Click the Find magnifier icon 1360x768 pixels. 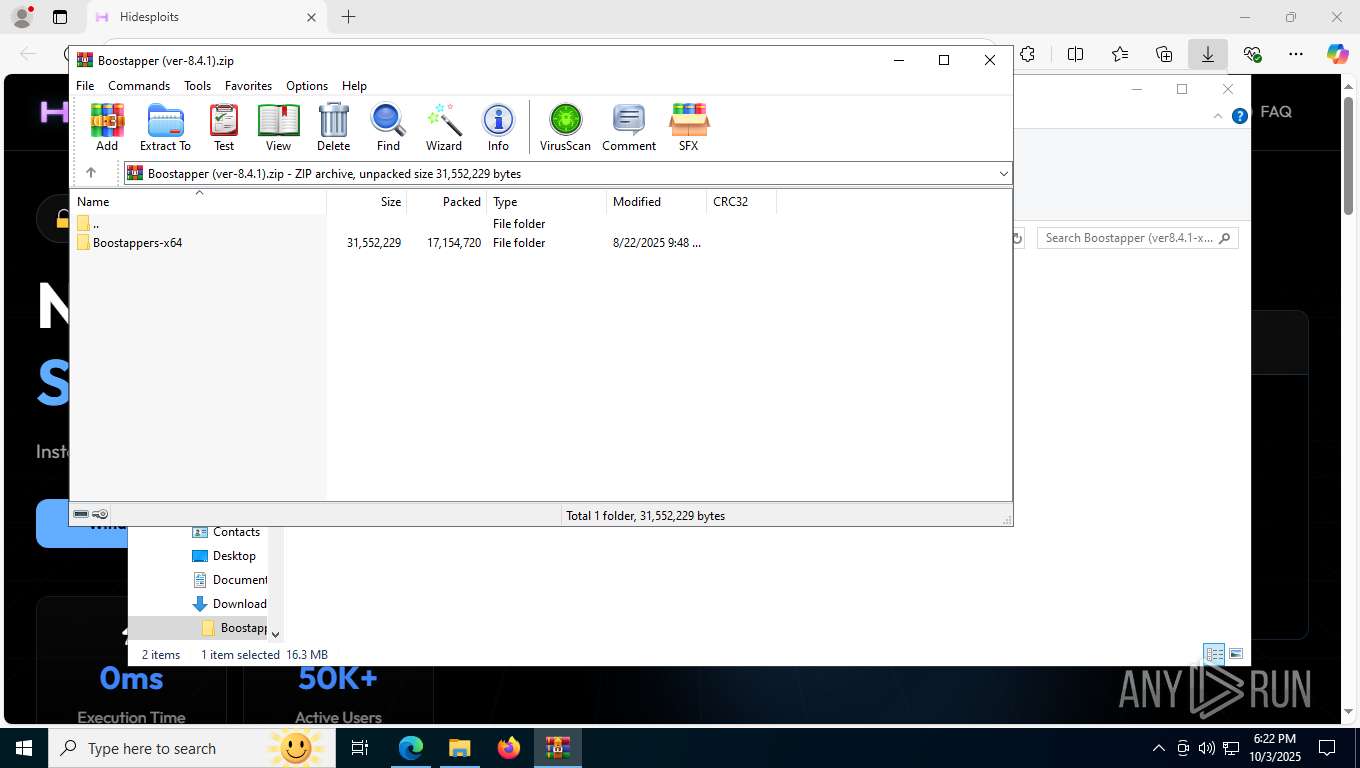click(388, 127)
